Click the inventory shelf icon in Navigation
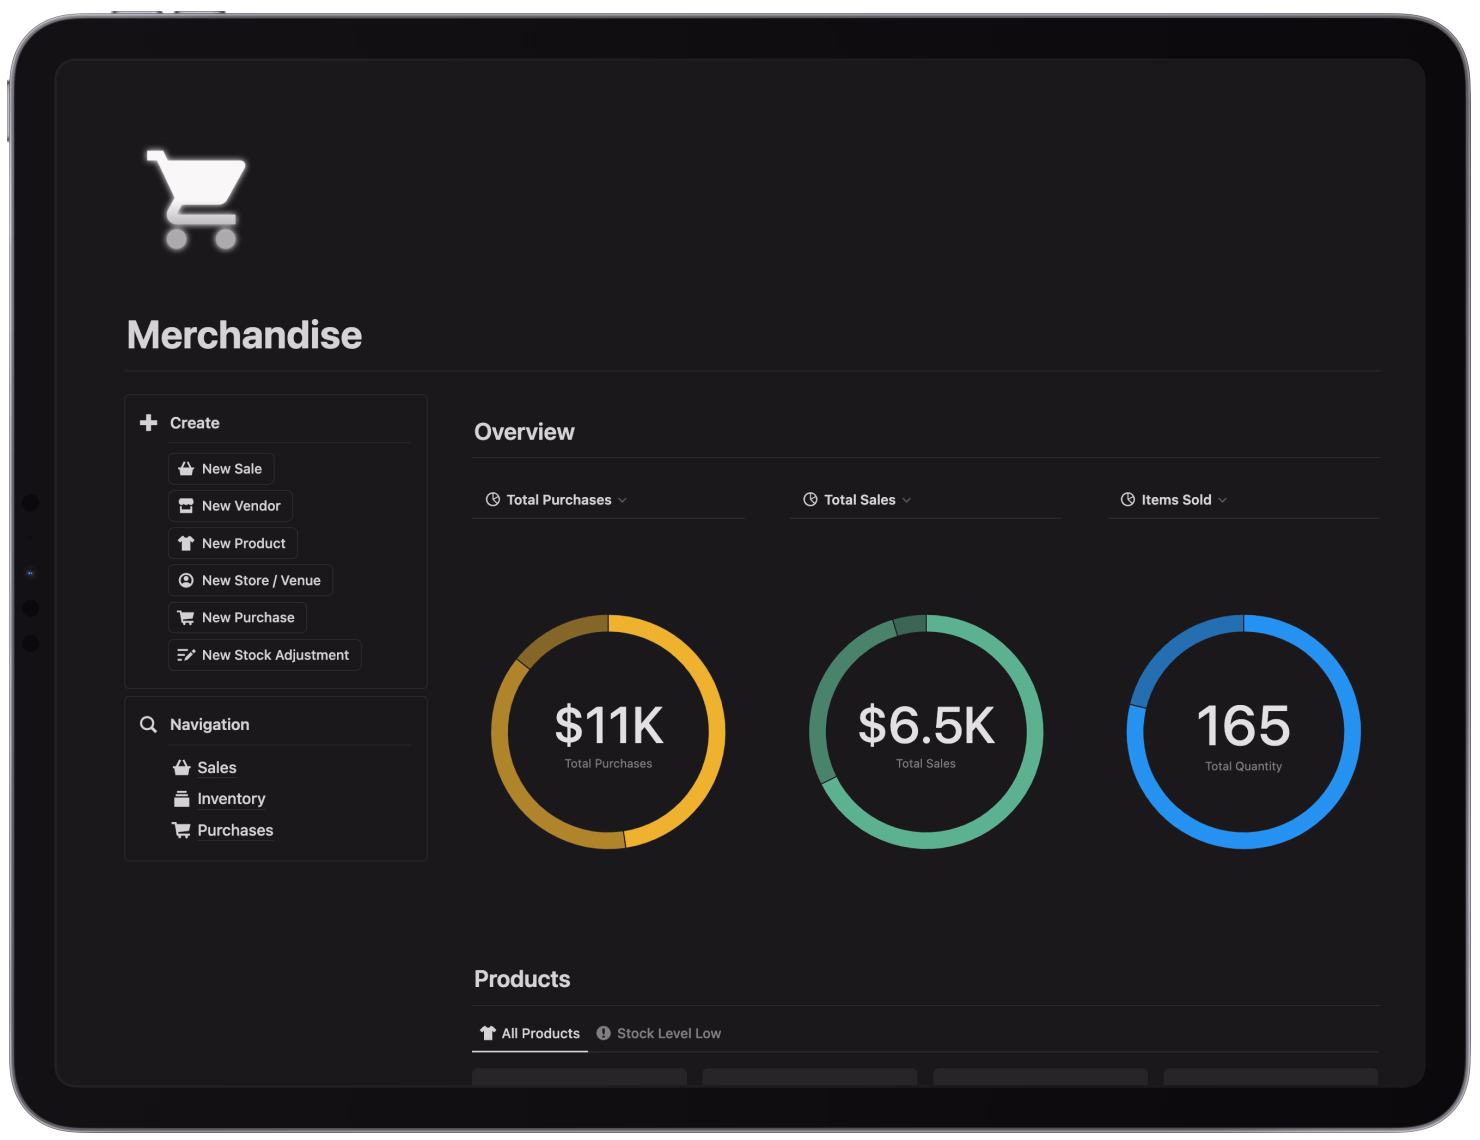 181,798
